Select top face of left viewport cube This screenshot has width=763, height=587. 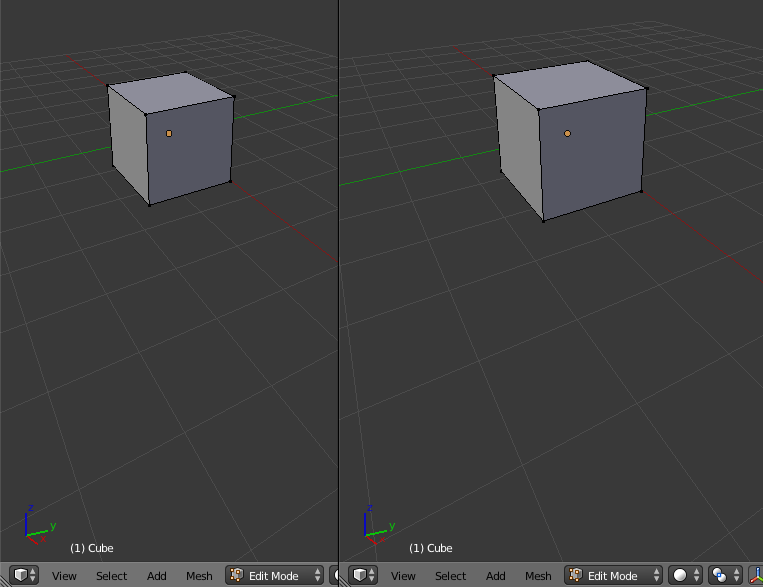tap(171, 93)
